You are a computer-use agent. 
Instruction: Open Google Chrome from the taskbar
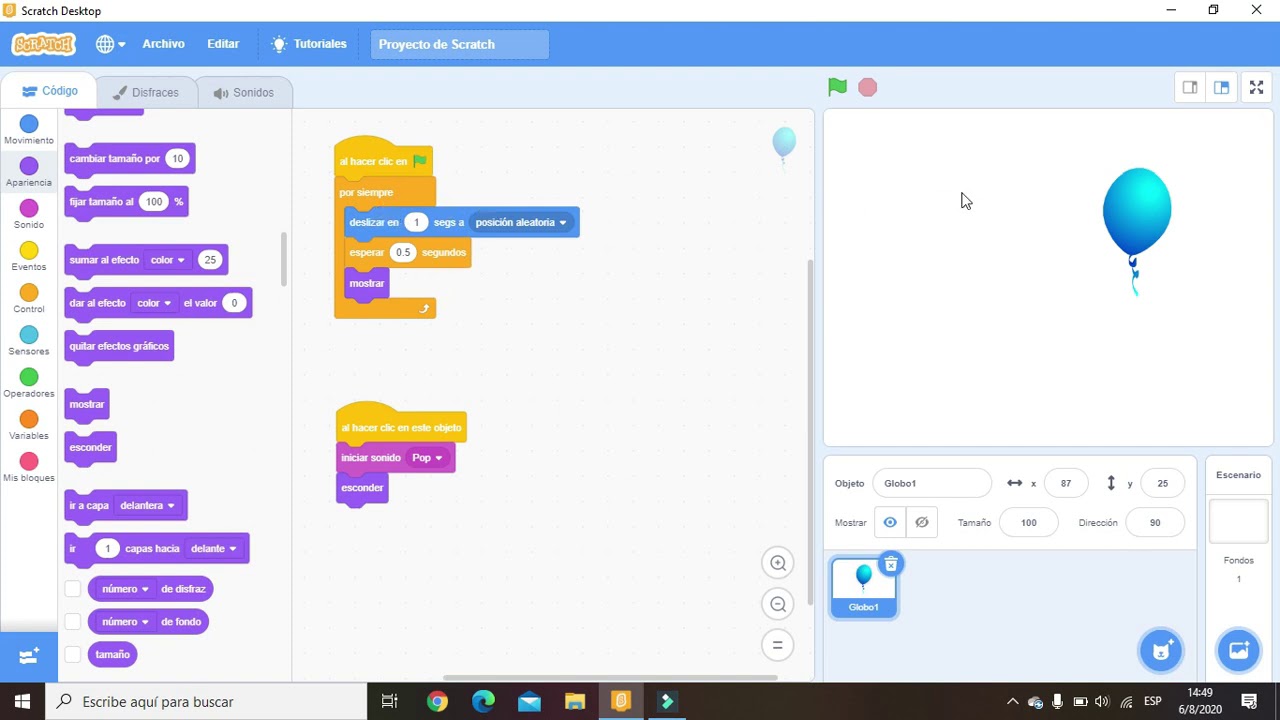click(437, 701)
